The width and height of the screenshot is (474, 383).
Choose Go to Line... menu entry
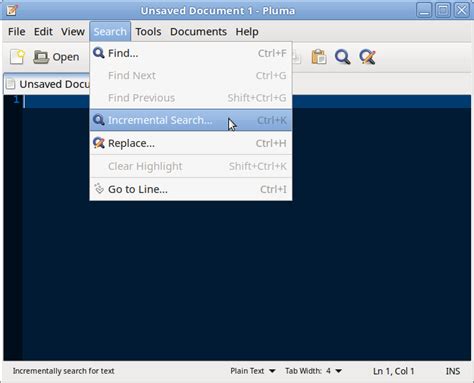point(191,189)
